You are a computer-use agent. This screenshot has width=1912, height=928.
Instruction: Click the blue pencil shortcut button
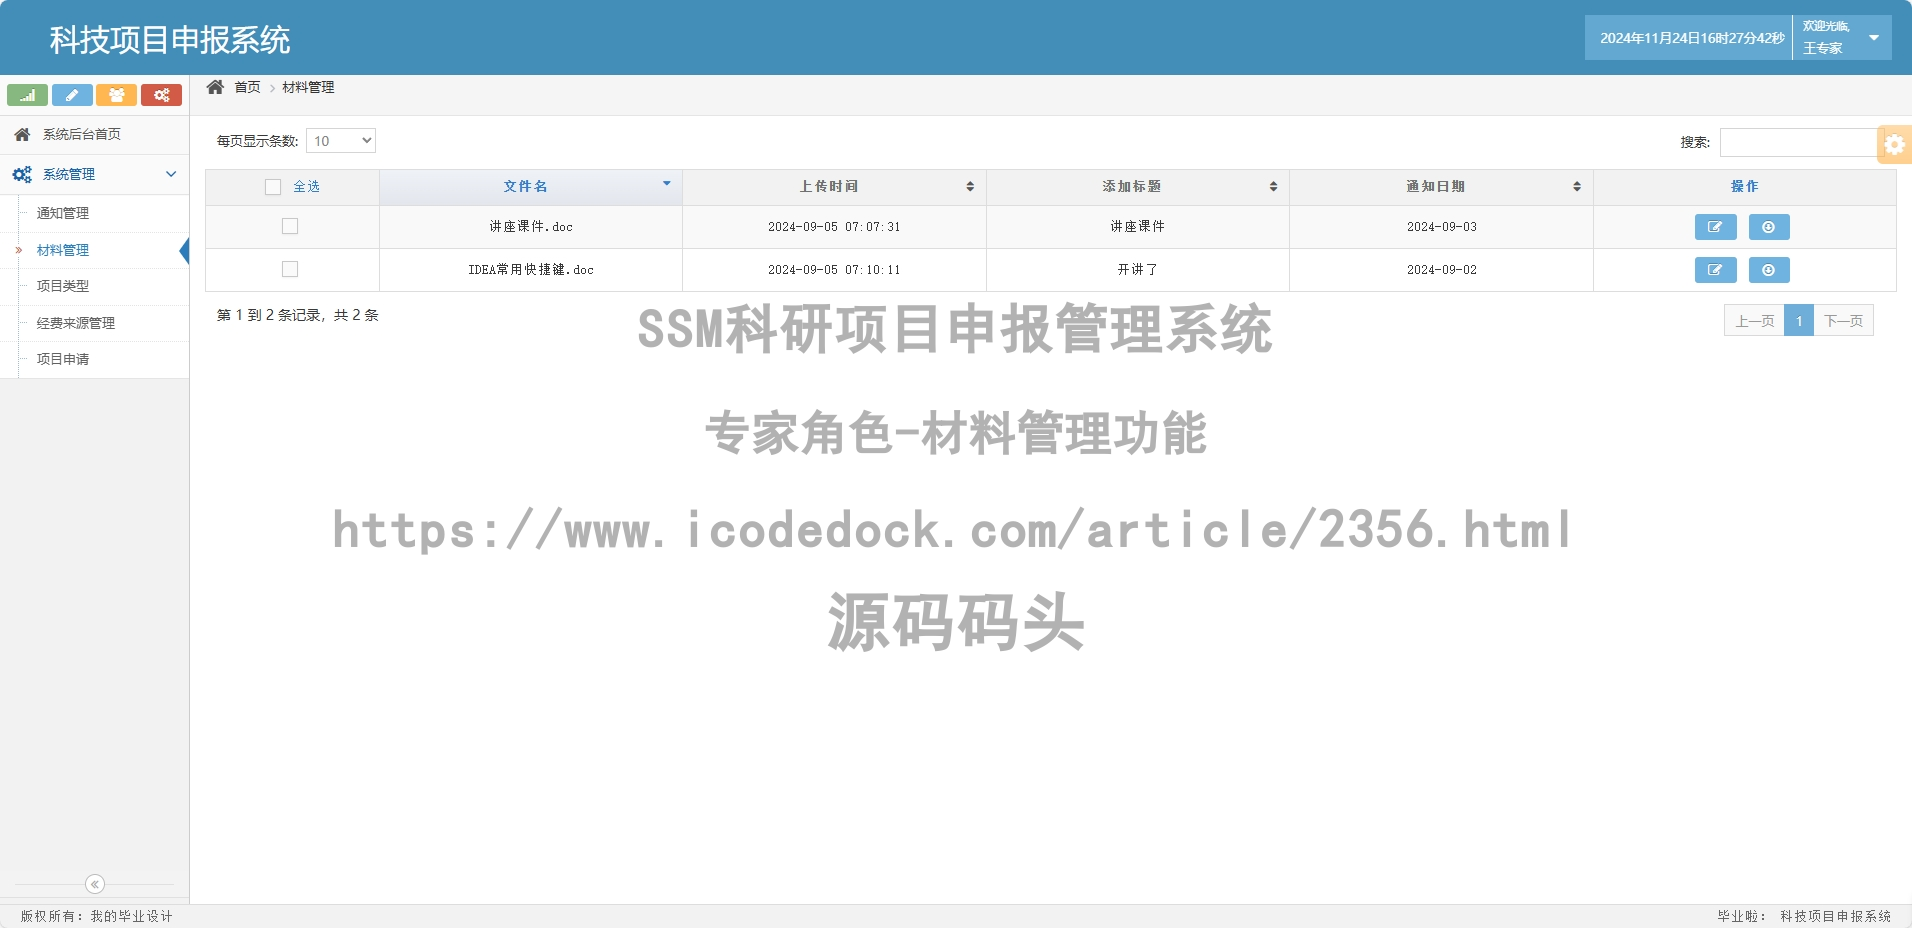[72, 95]
